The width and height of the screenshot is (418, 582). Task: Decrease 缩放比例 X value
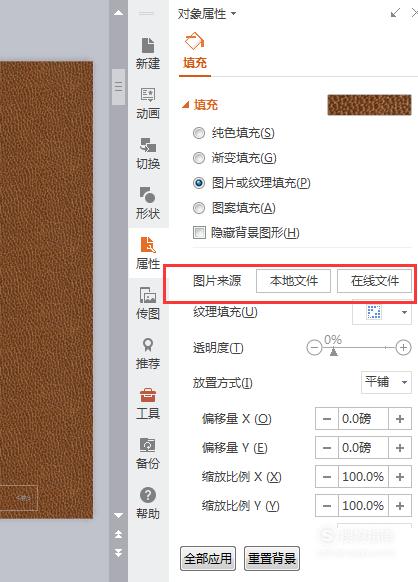(x=327, y=477)
